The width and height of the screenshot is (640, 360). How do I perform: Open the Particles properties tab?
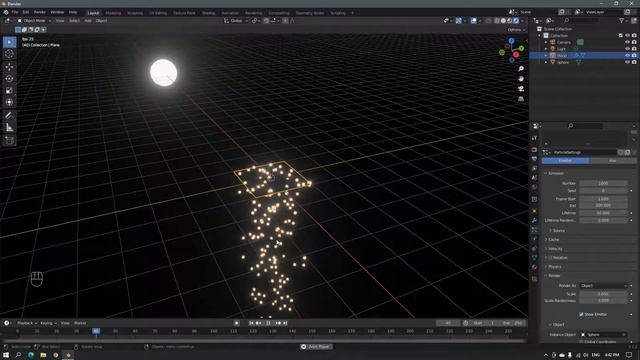(534, 230)
